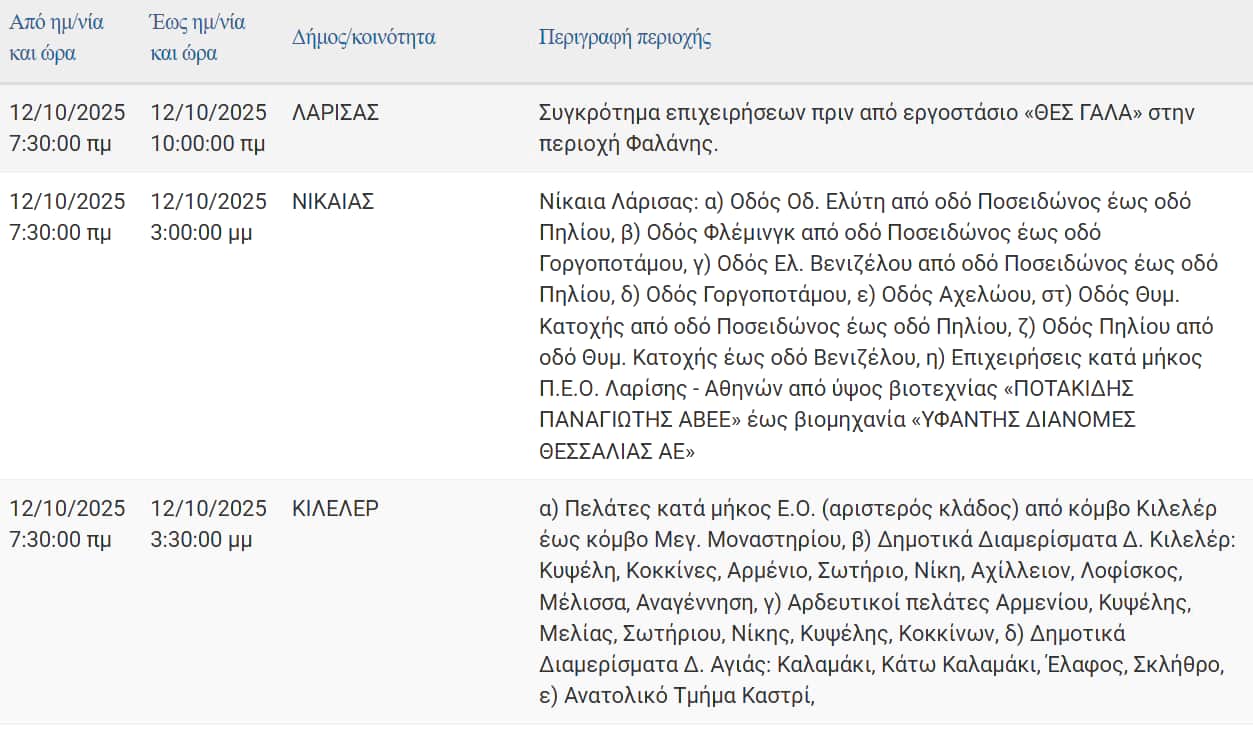The width and height of the screenshot is (1253, 735).
Task: Select the ΝΙΚΑΙΑΣ municipality cell
Action: [333, 201]
